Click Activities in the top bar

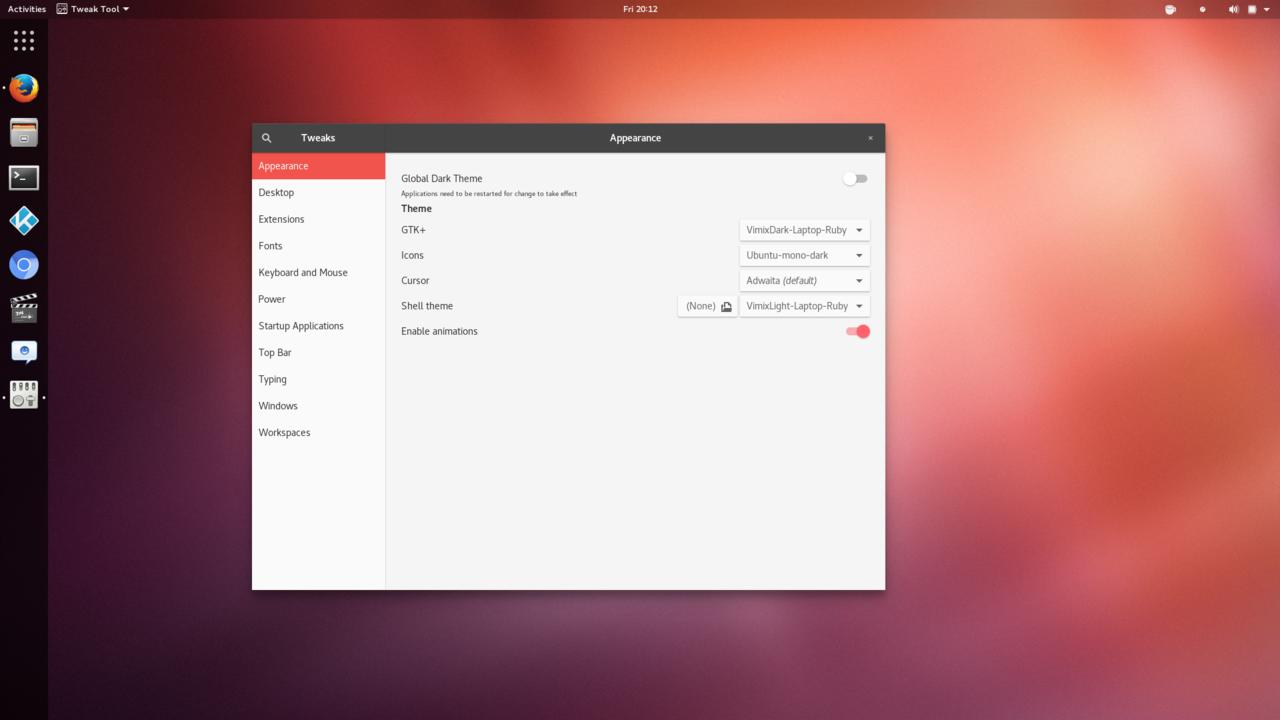tap(27, 9)
